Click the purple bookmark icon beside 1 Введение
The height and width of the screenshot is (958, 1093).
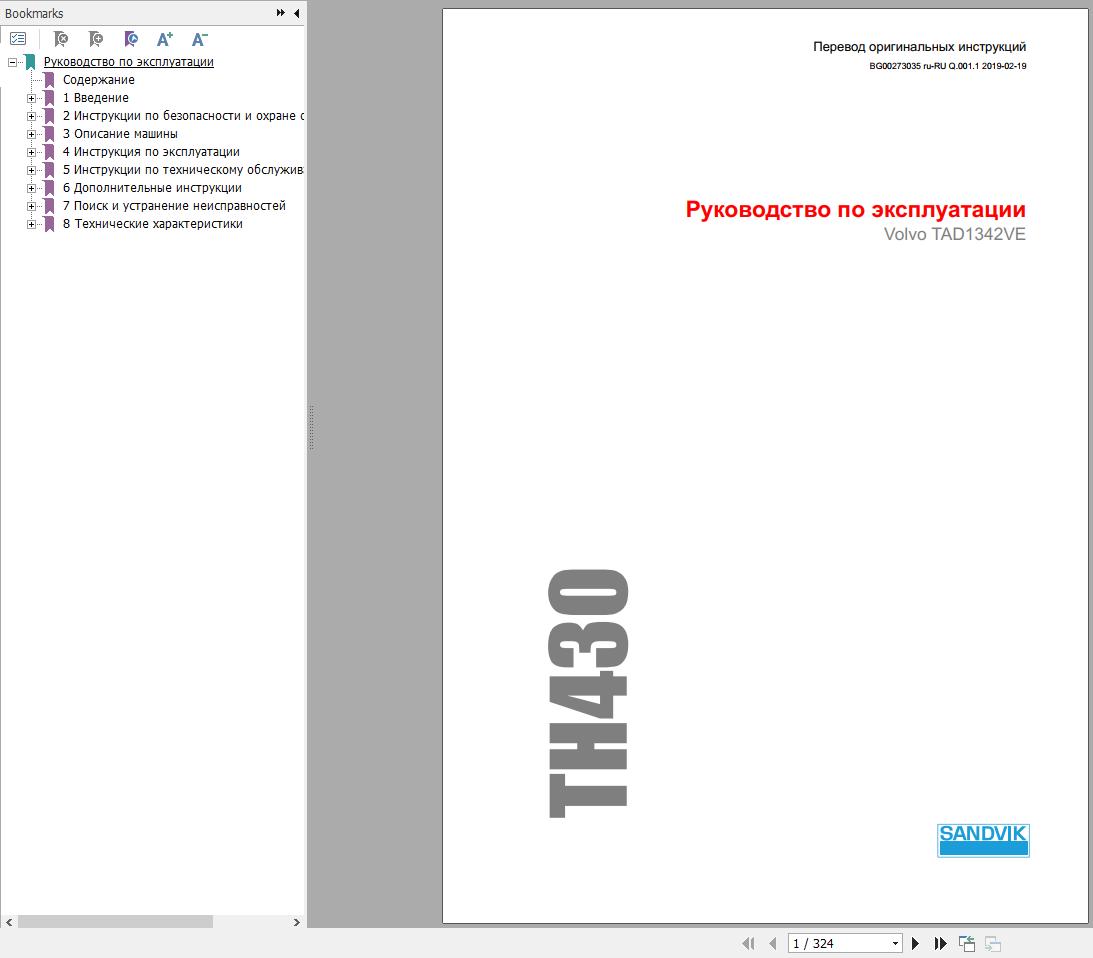coord(49,98)
